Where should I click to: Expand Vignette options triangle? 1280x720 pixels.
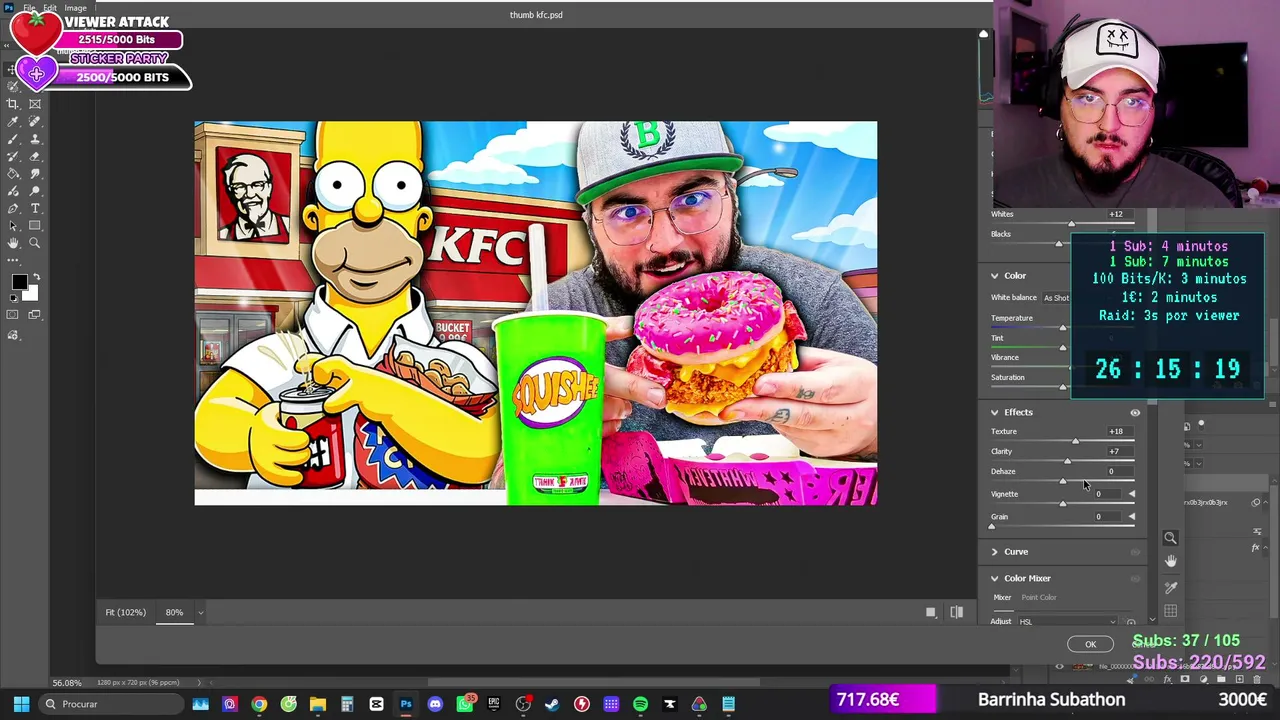(1131, 494)
